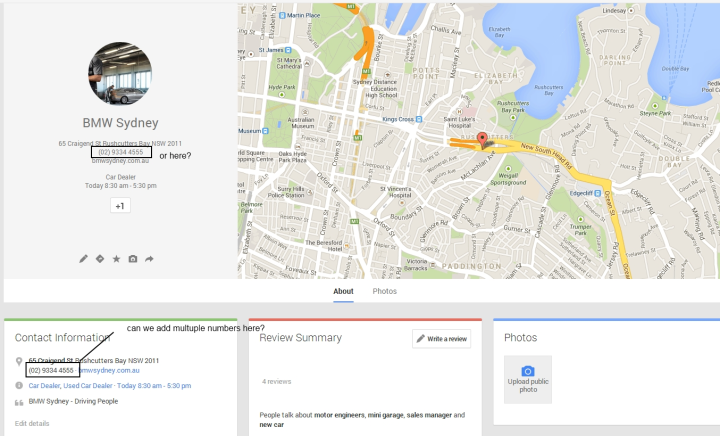The image size is (720, 436).
Task: Click BMW Sydney - Driving People tagline
Action: pyautogui.click(x=73, y=401)
